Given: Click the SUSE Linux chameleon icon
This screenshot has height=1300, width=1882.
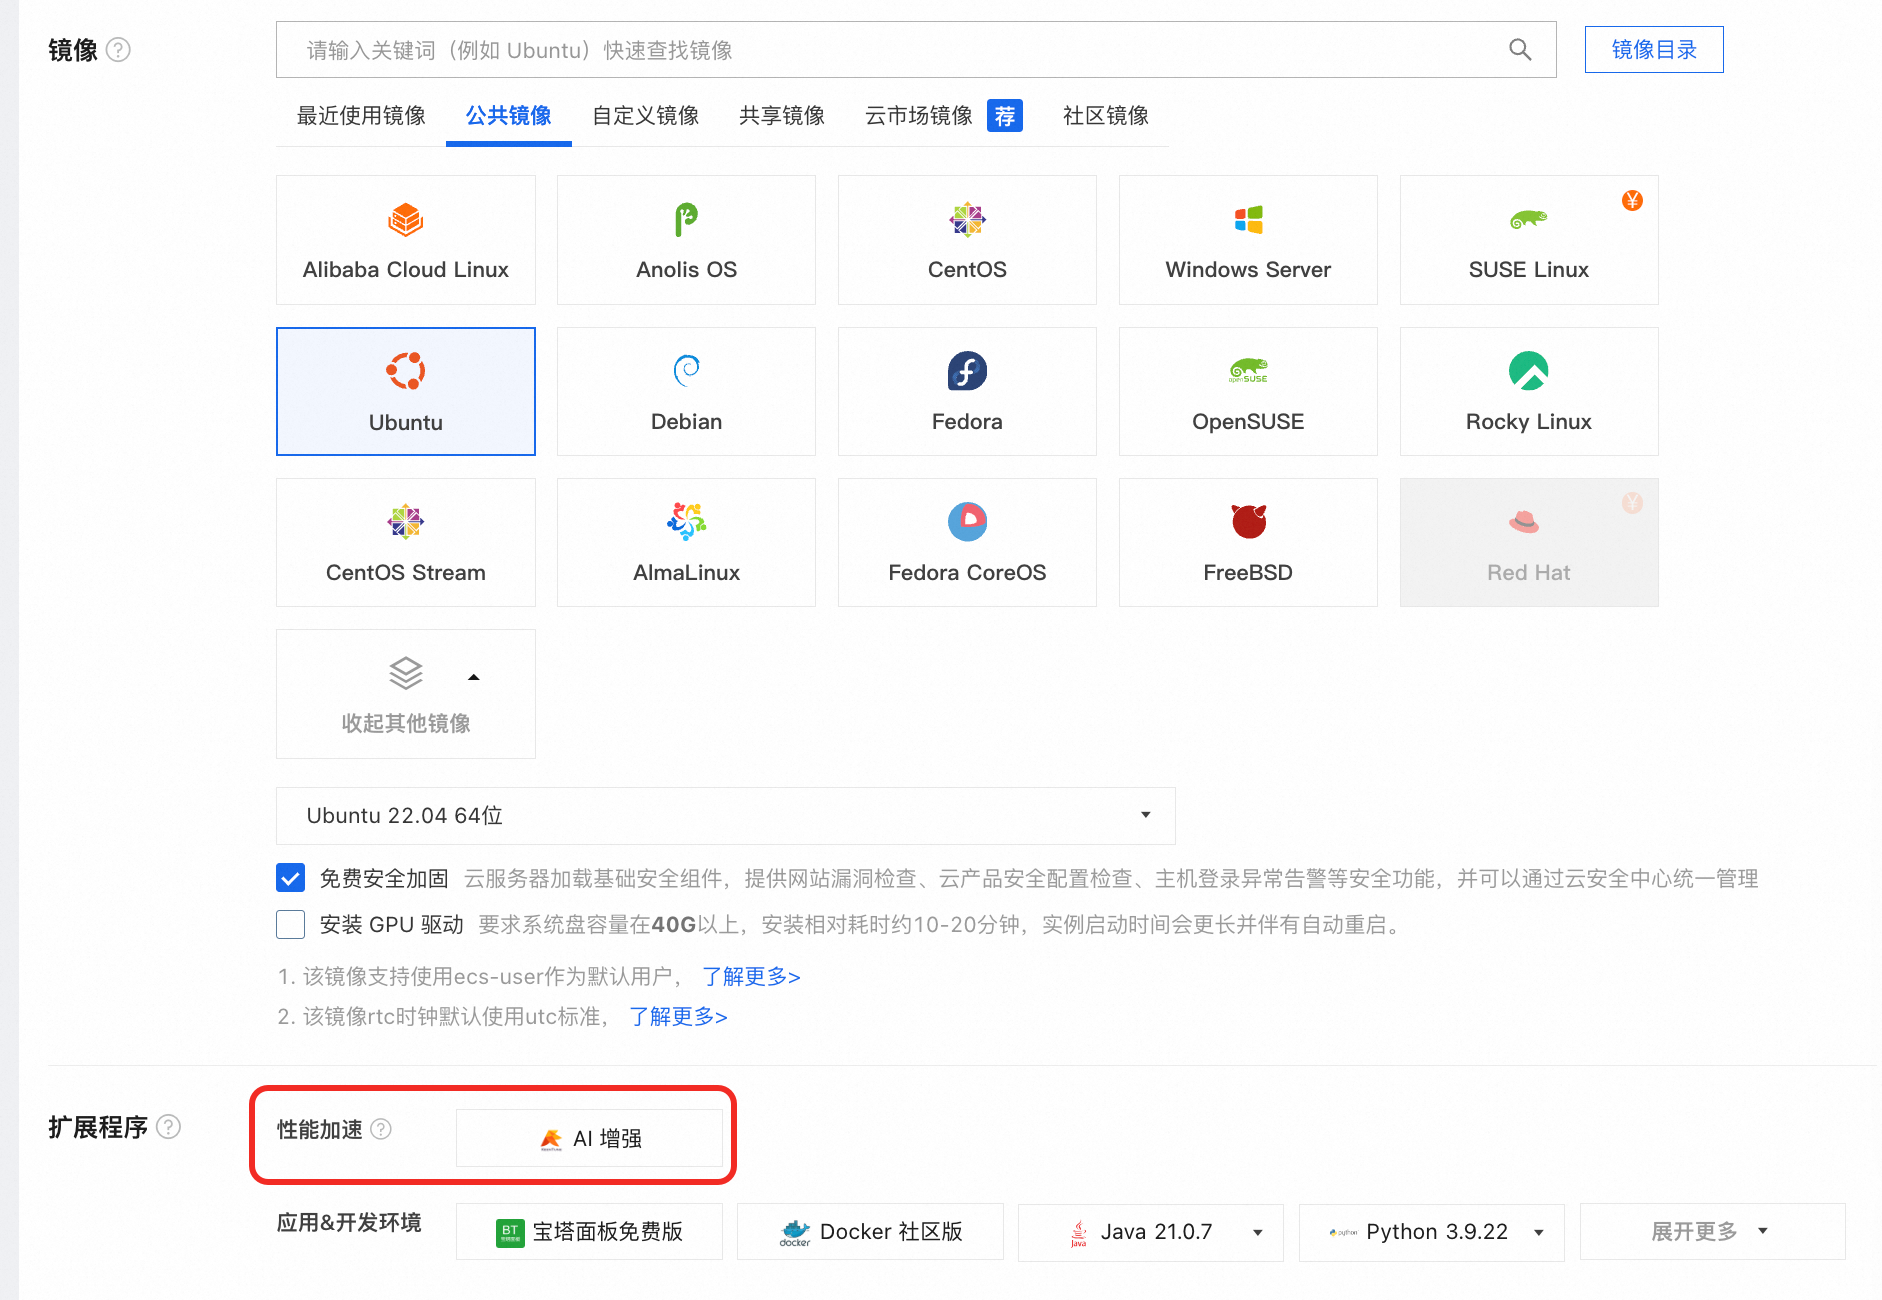Looking at the screenshot, I should 1528,219.
